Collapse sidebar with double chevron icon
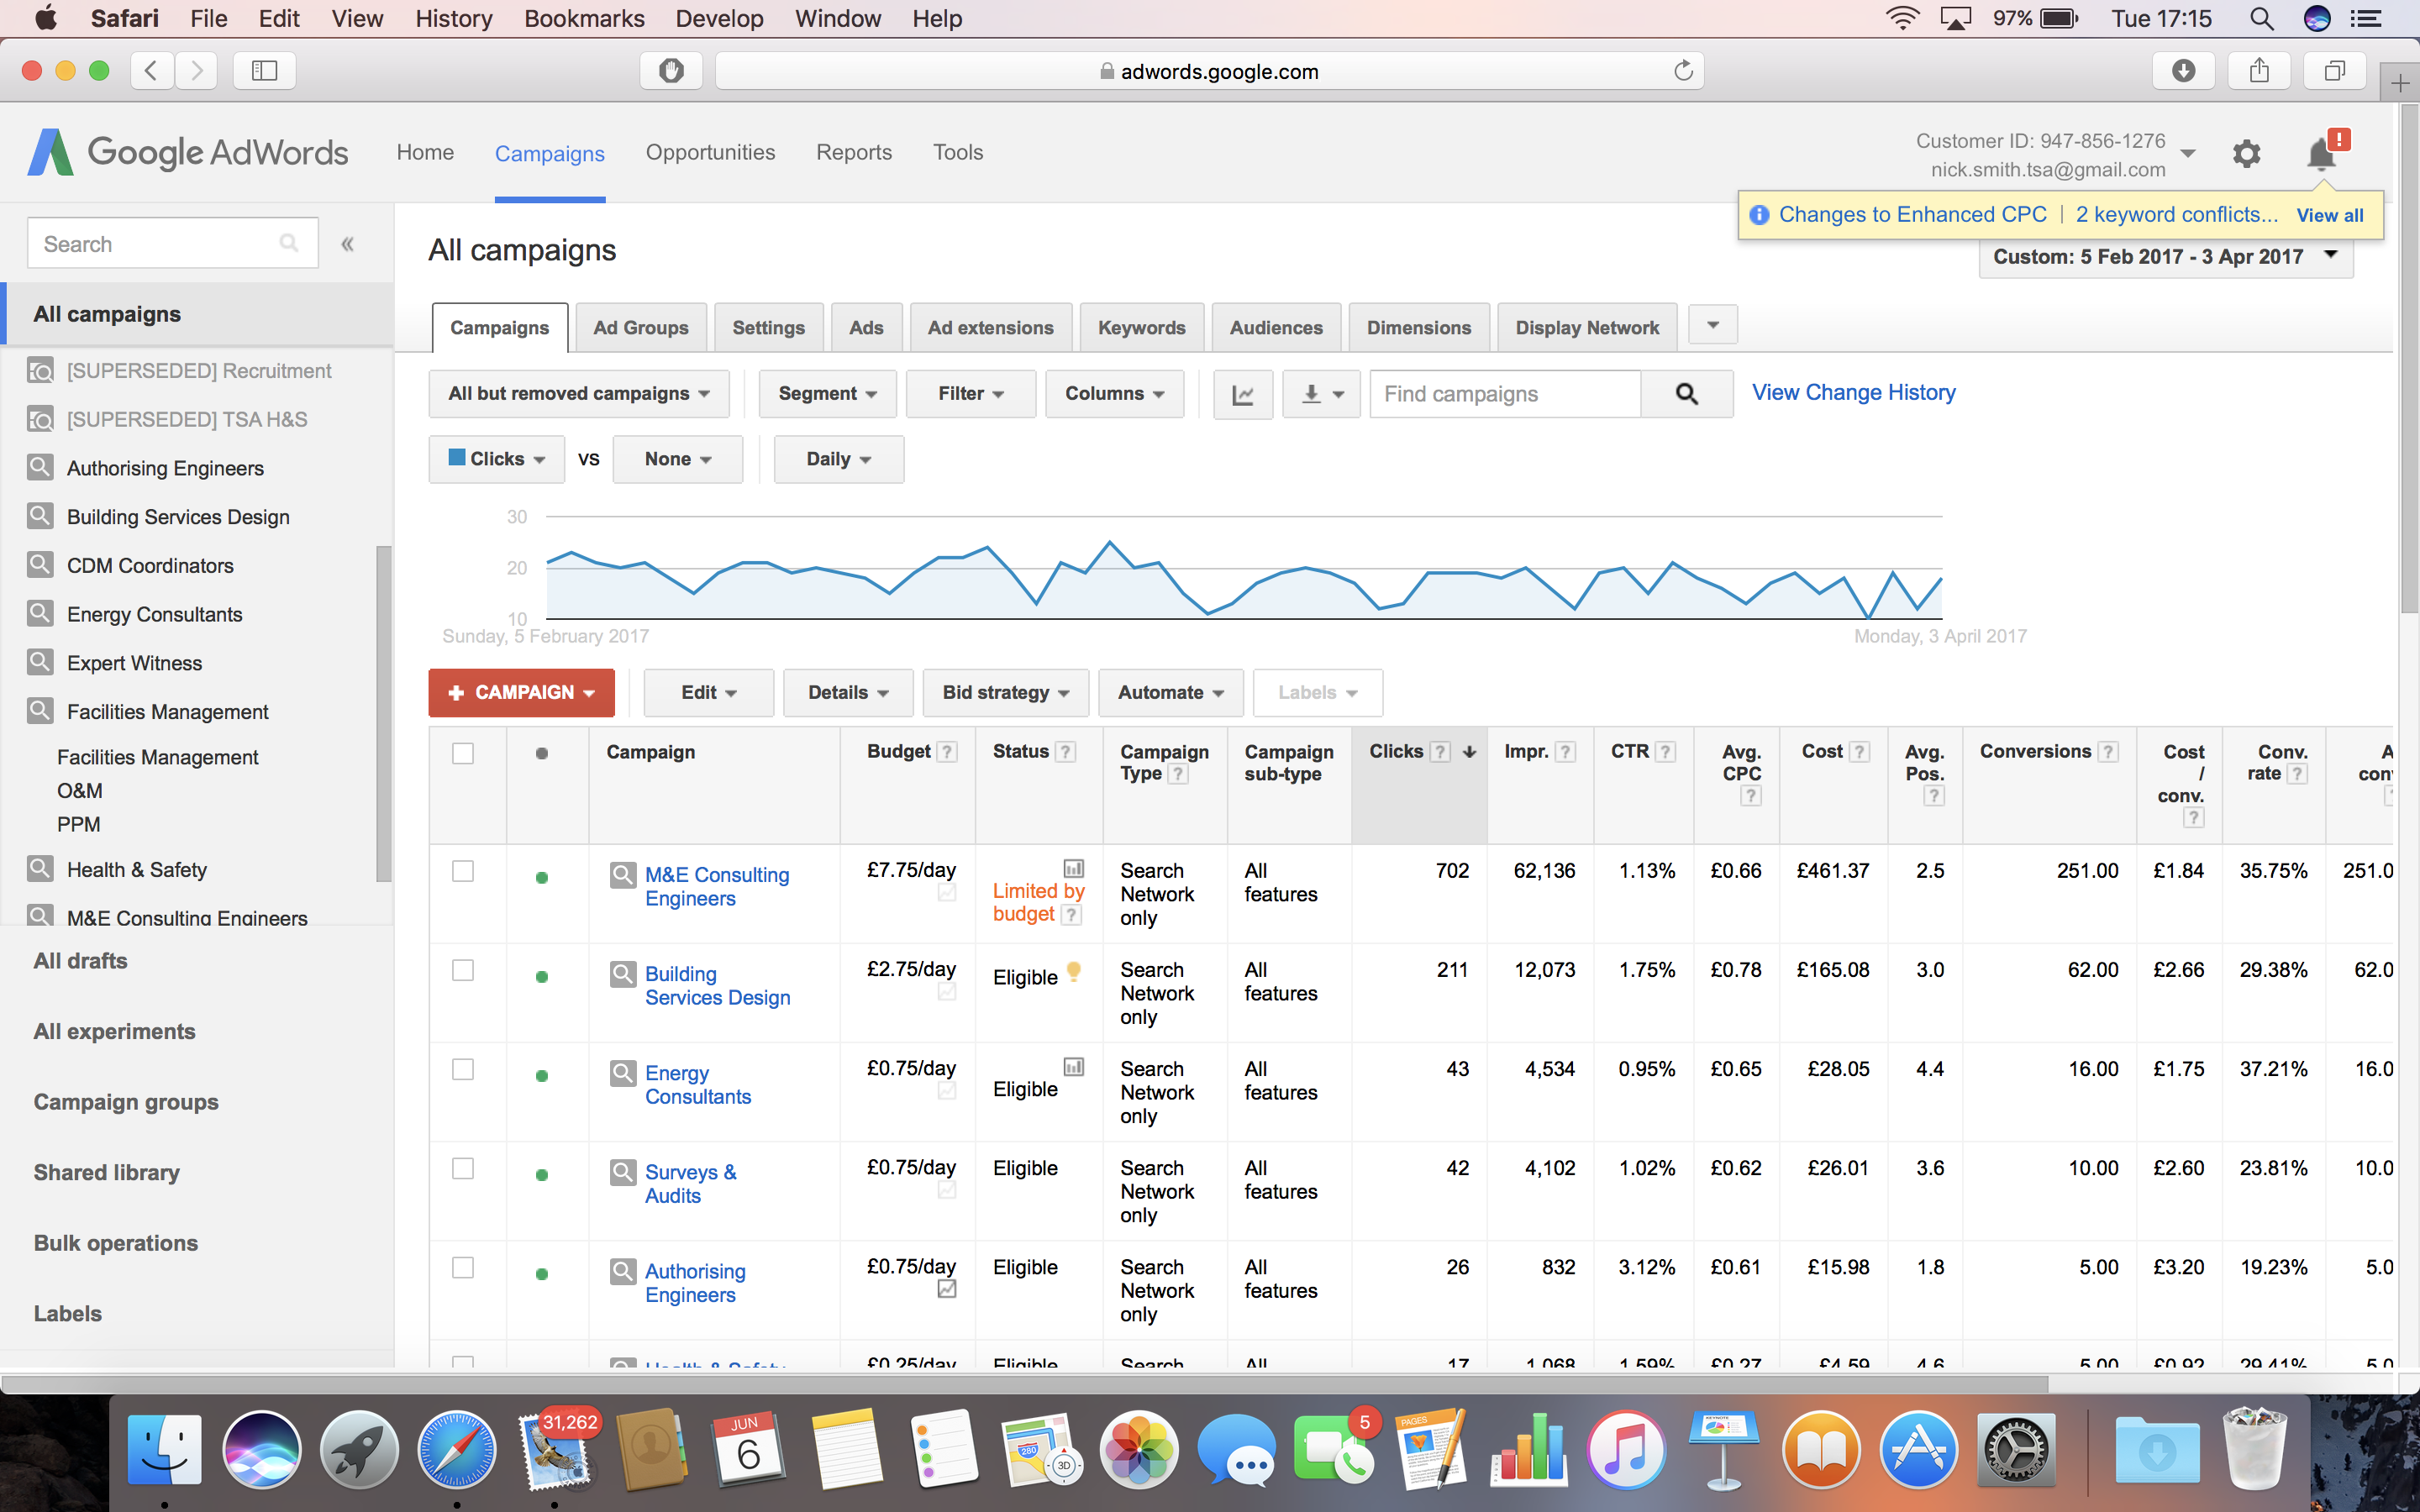 click(348, 244)
